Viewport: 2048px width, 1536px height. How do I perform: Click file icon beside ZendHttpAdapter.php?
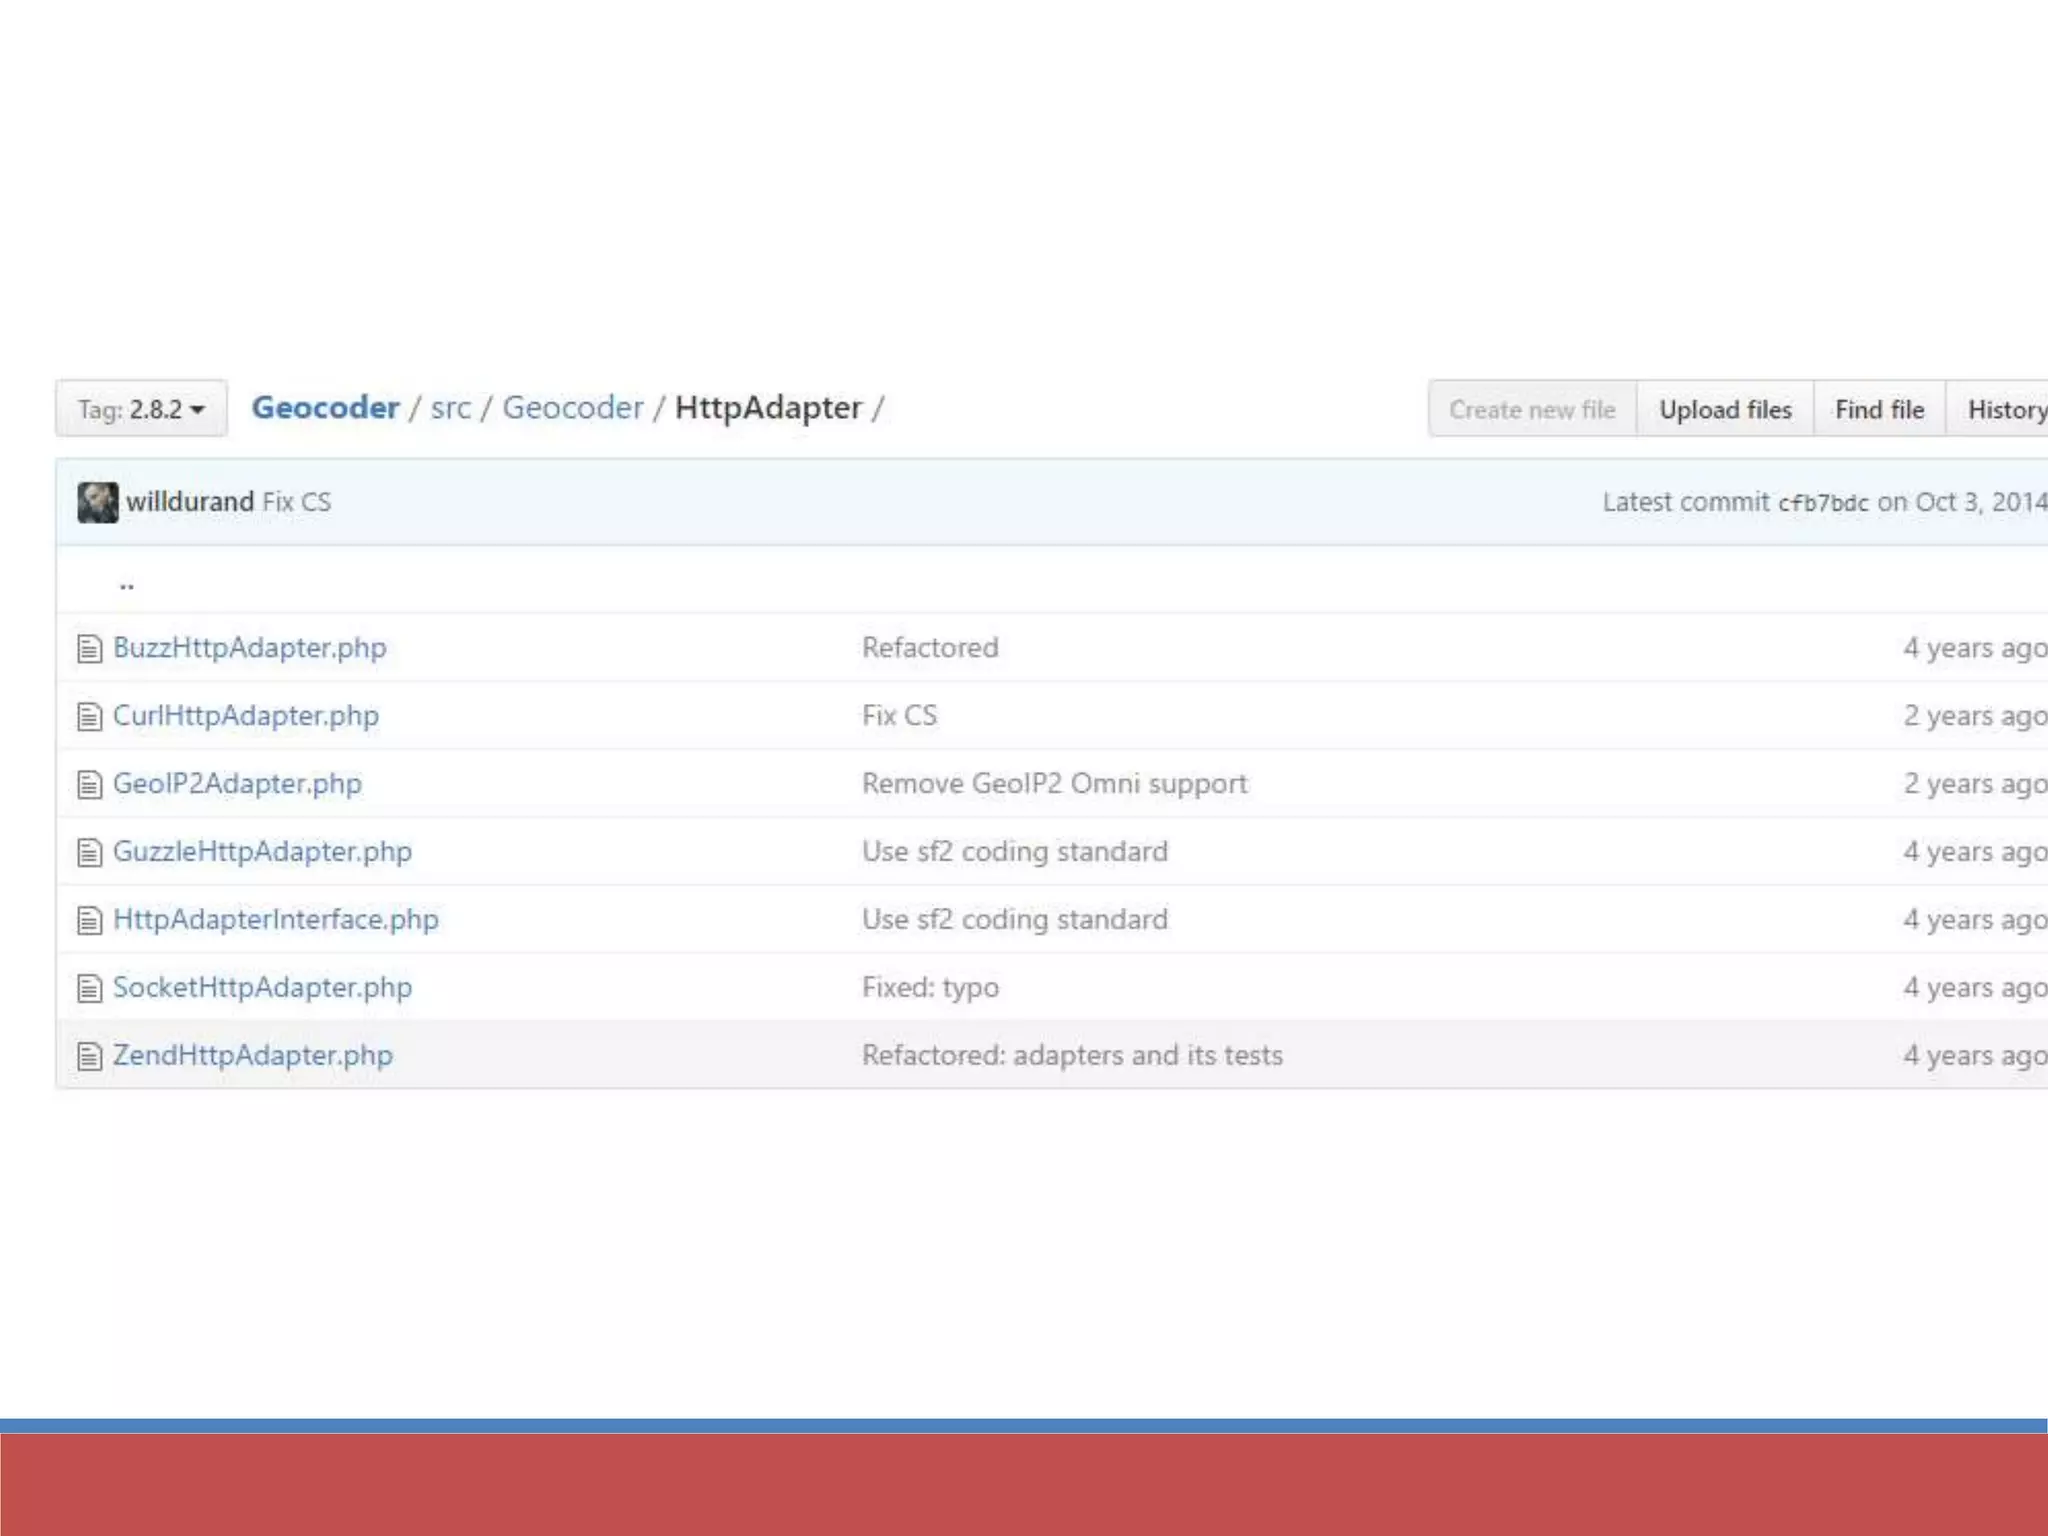pos(90,1057)
